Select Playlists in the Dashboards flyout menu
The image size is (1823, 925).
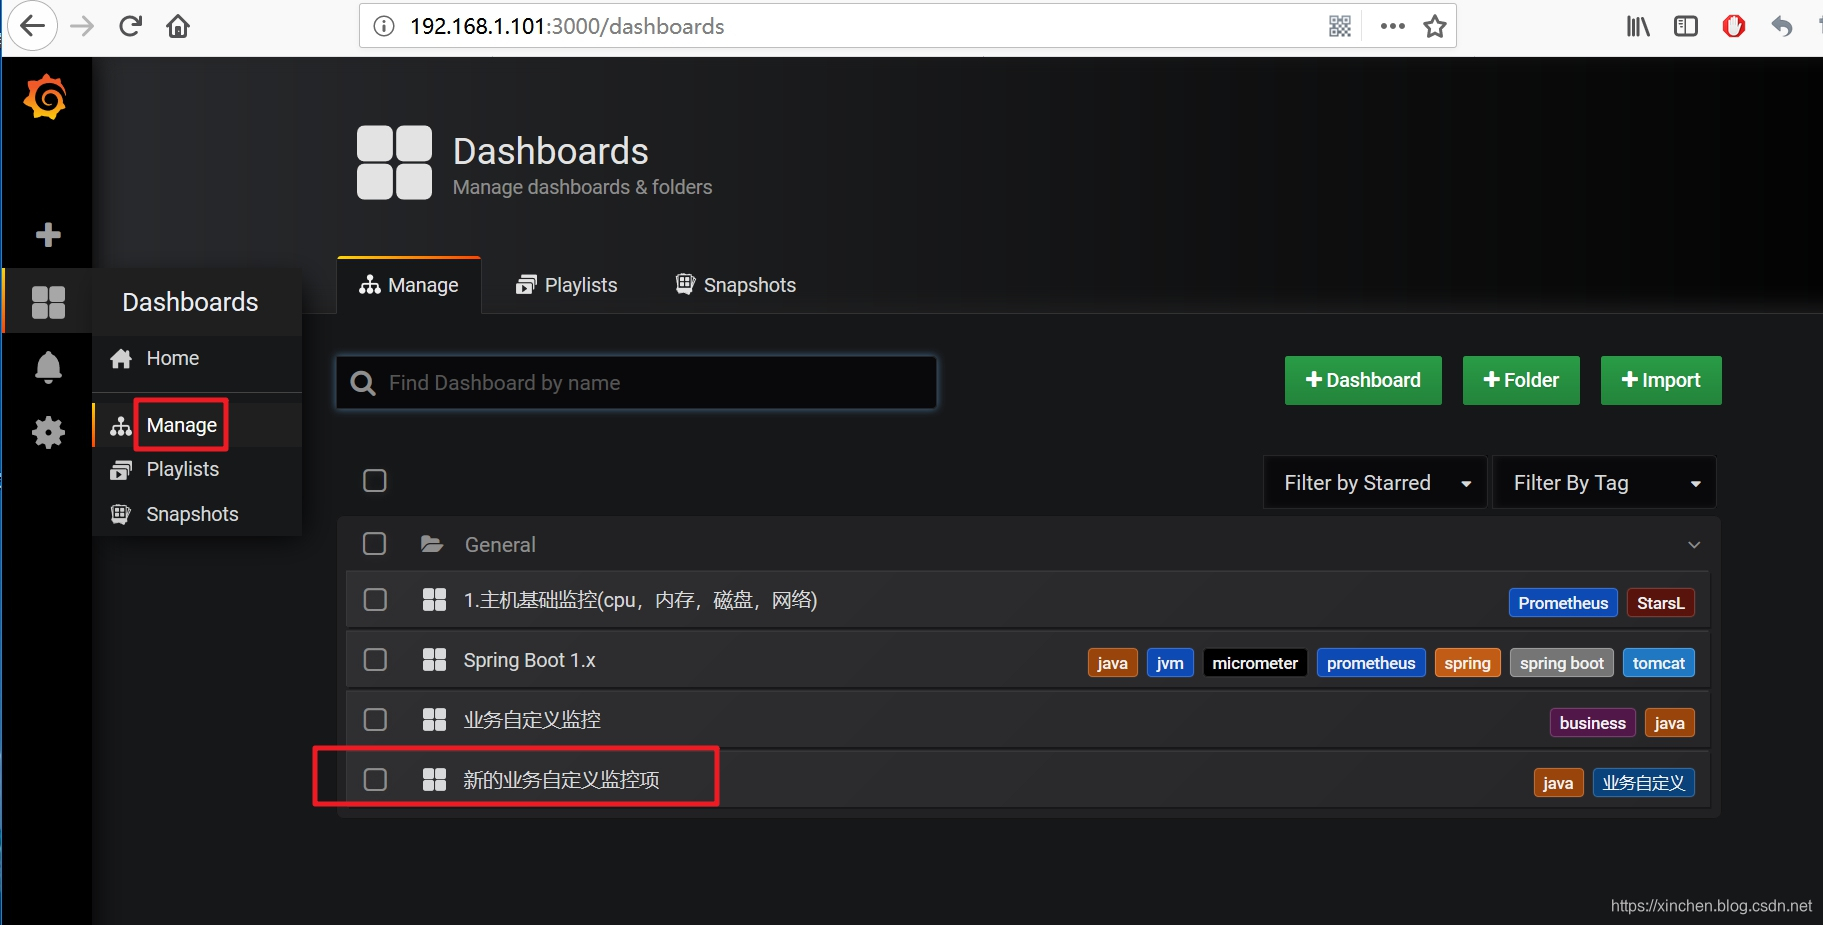[197, 469]
